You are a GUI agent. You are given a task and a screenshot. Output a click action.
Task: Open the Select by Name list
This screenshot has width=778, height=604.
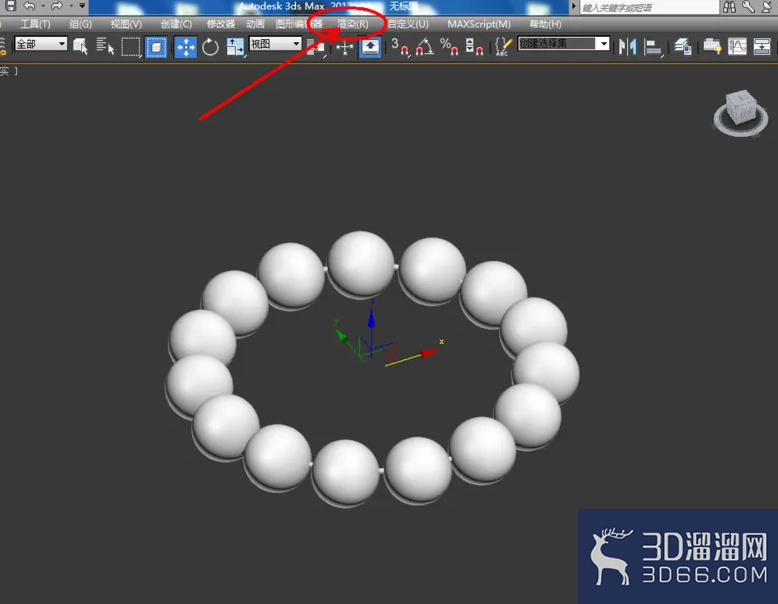(x=105, y=47)
